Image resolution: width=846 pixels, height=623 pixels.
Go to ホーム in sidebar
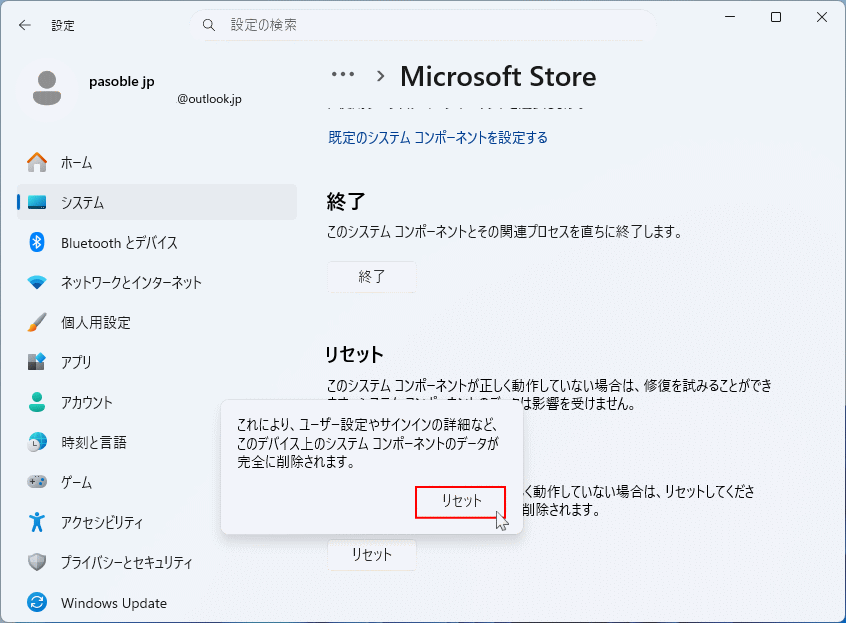click(x=77, y=162)
